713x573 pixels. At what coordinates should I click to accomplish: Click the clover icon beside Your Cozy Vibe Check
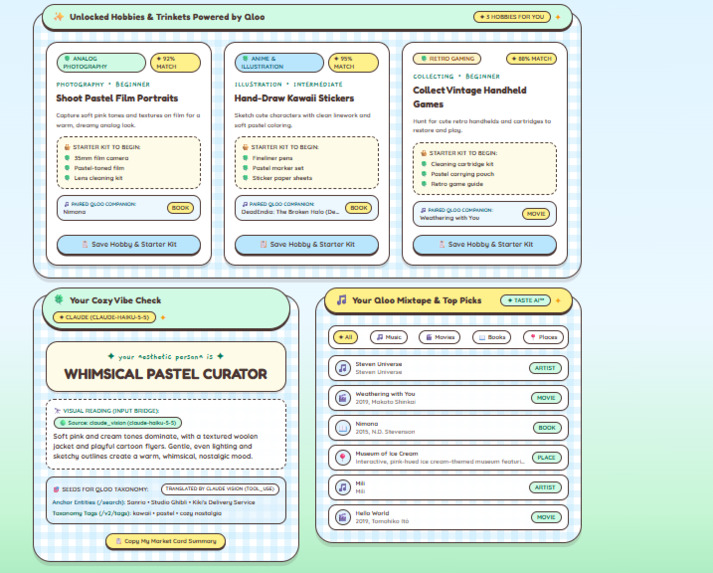(59, 299)
